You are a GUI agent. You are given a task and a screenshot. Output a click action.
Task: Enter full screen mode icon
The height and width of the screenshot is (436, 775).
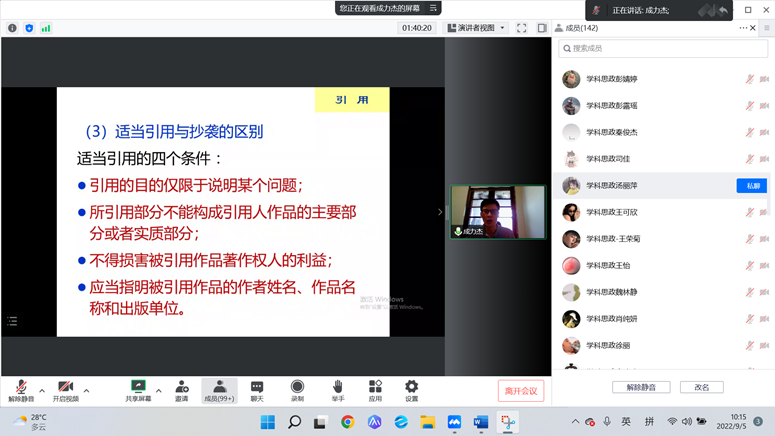[x=522, y=28]
